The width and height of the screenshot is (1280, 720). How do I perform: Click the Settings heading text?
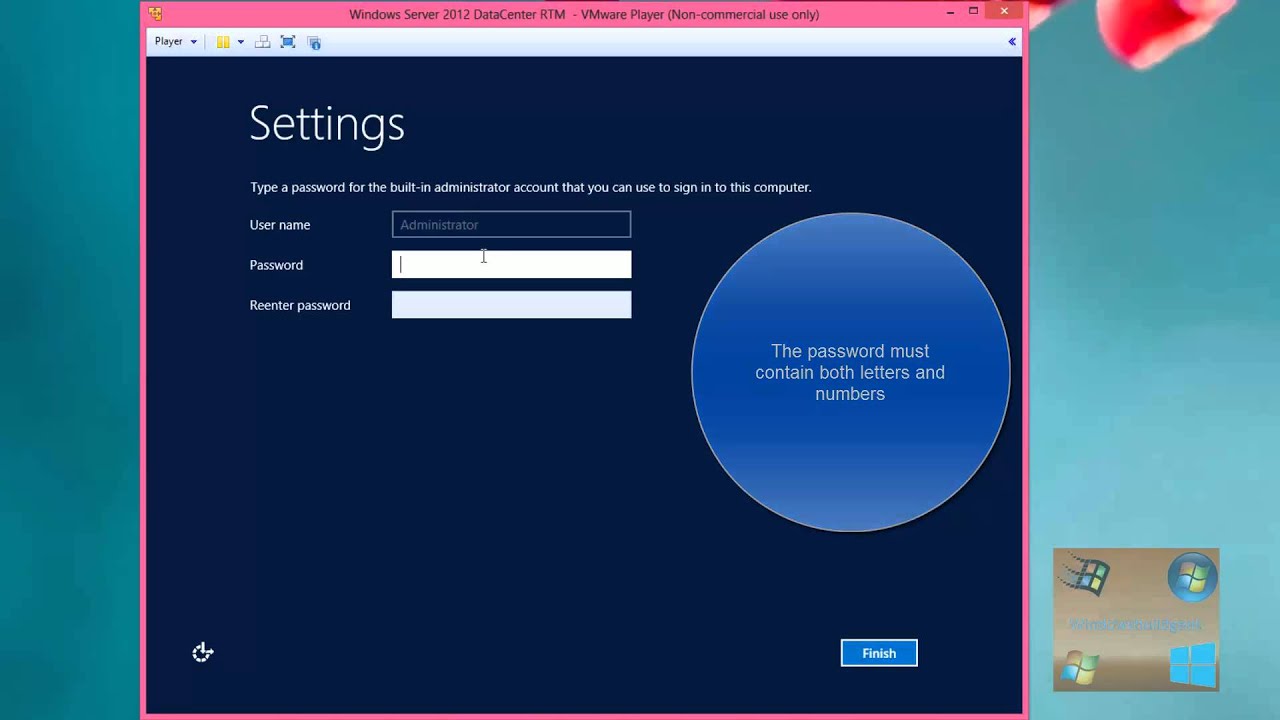tap(327, 125)
